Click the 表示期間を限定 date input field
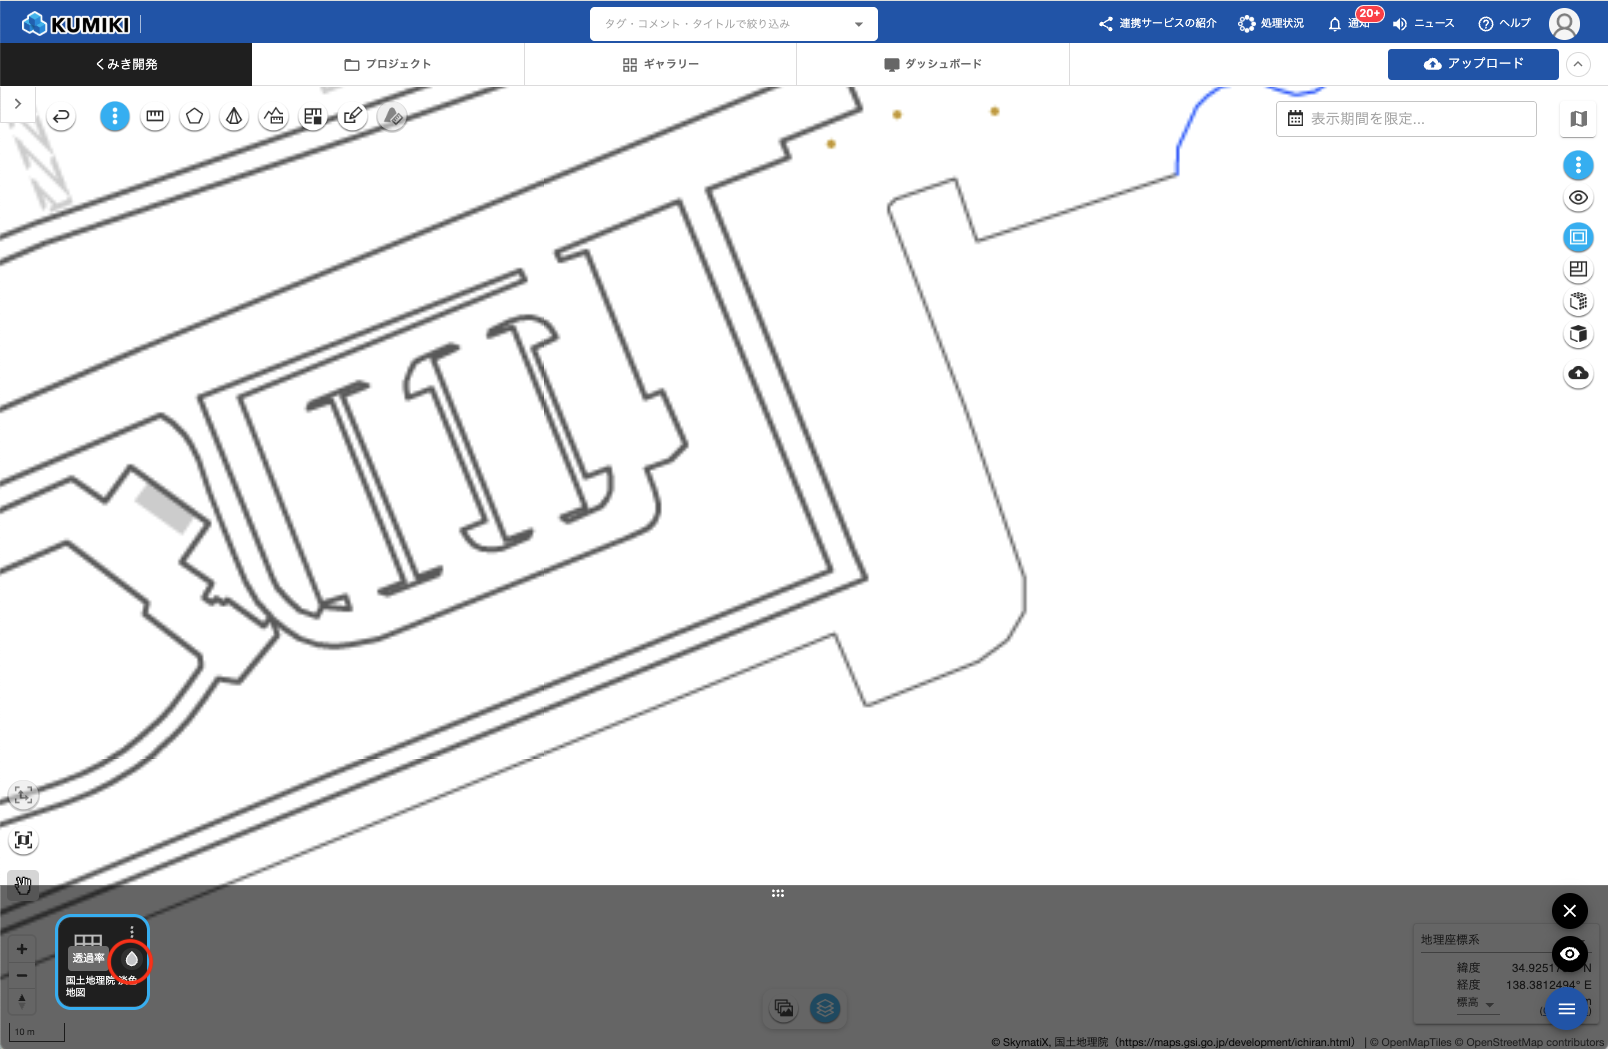Screen dimensions: 1608x1049 (x=1405, y=119)
